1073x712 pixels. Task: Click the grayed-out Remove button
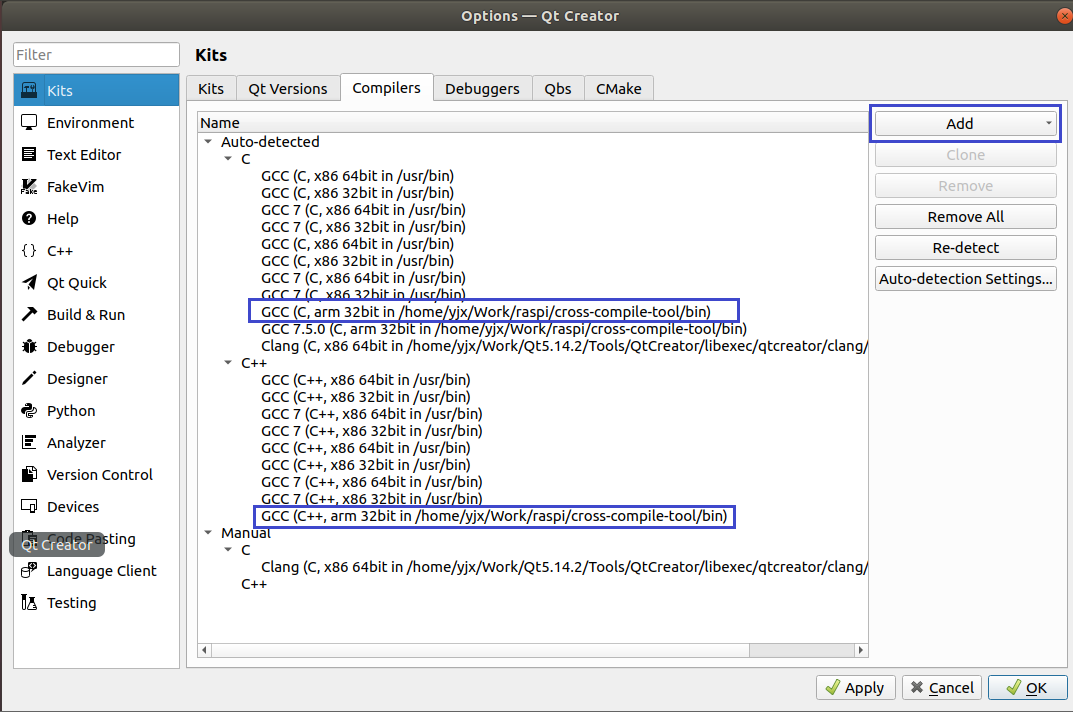966,186
